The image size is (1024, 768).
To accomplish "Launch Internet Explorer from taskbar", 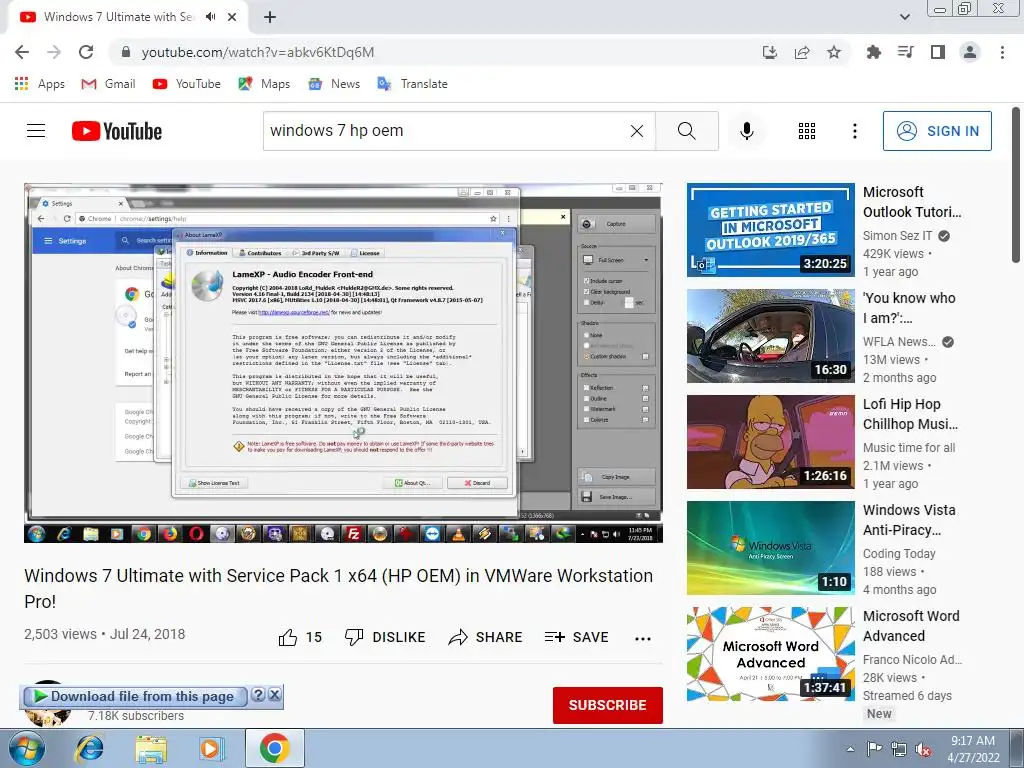I will click(x=89, y=748).
